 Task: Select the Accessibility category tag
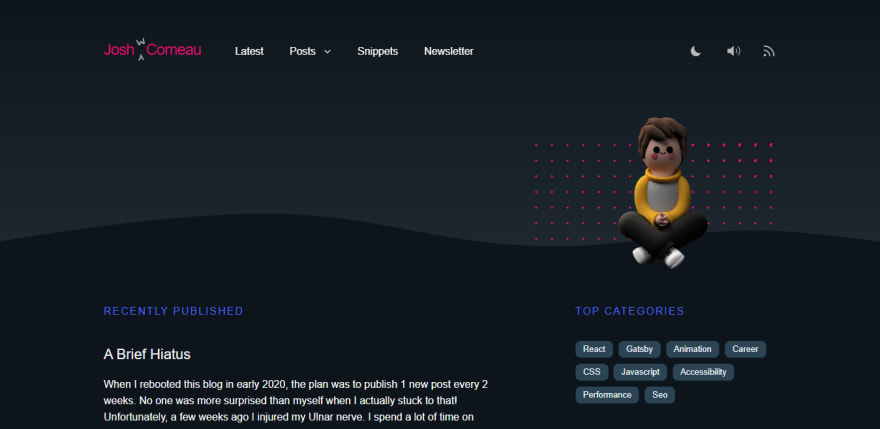point(703,372)
